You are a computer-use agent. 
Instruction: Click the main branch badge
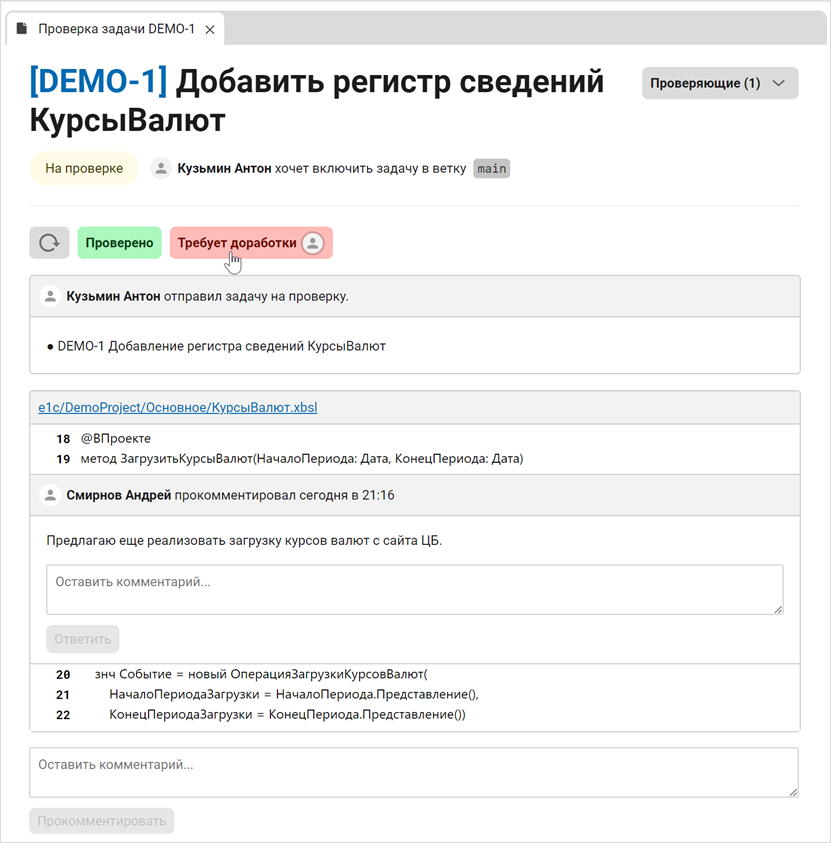pyautogui.click(x=491, y=168)
